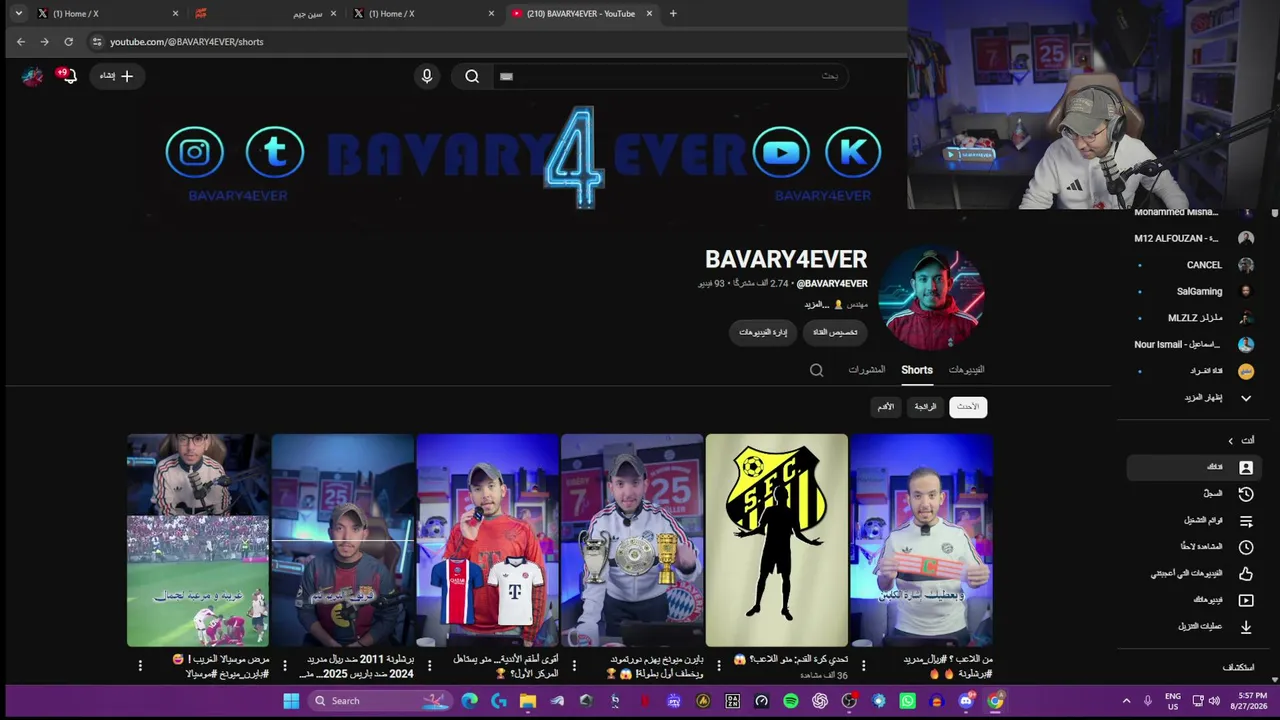The image size is (1280, 720).
Task: Search within channel using magnifier icon
Action: click(x=817, y=370)
